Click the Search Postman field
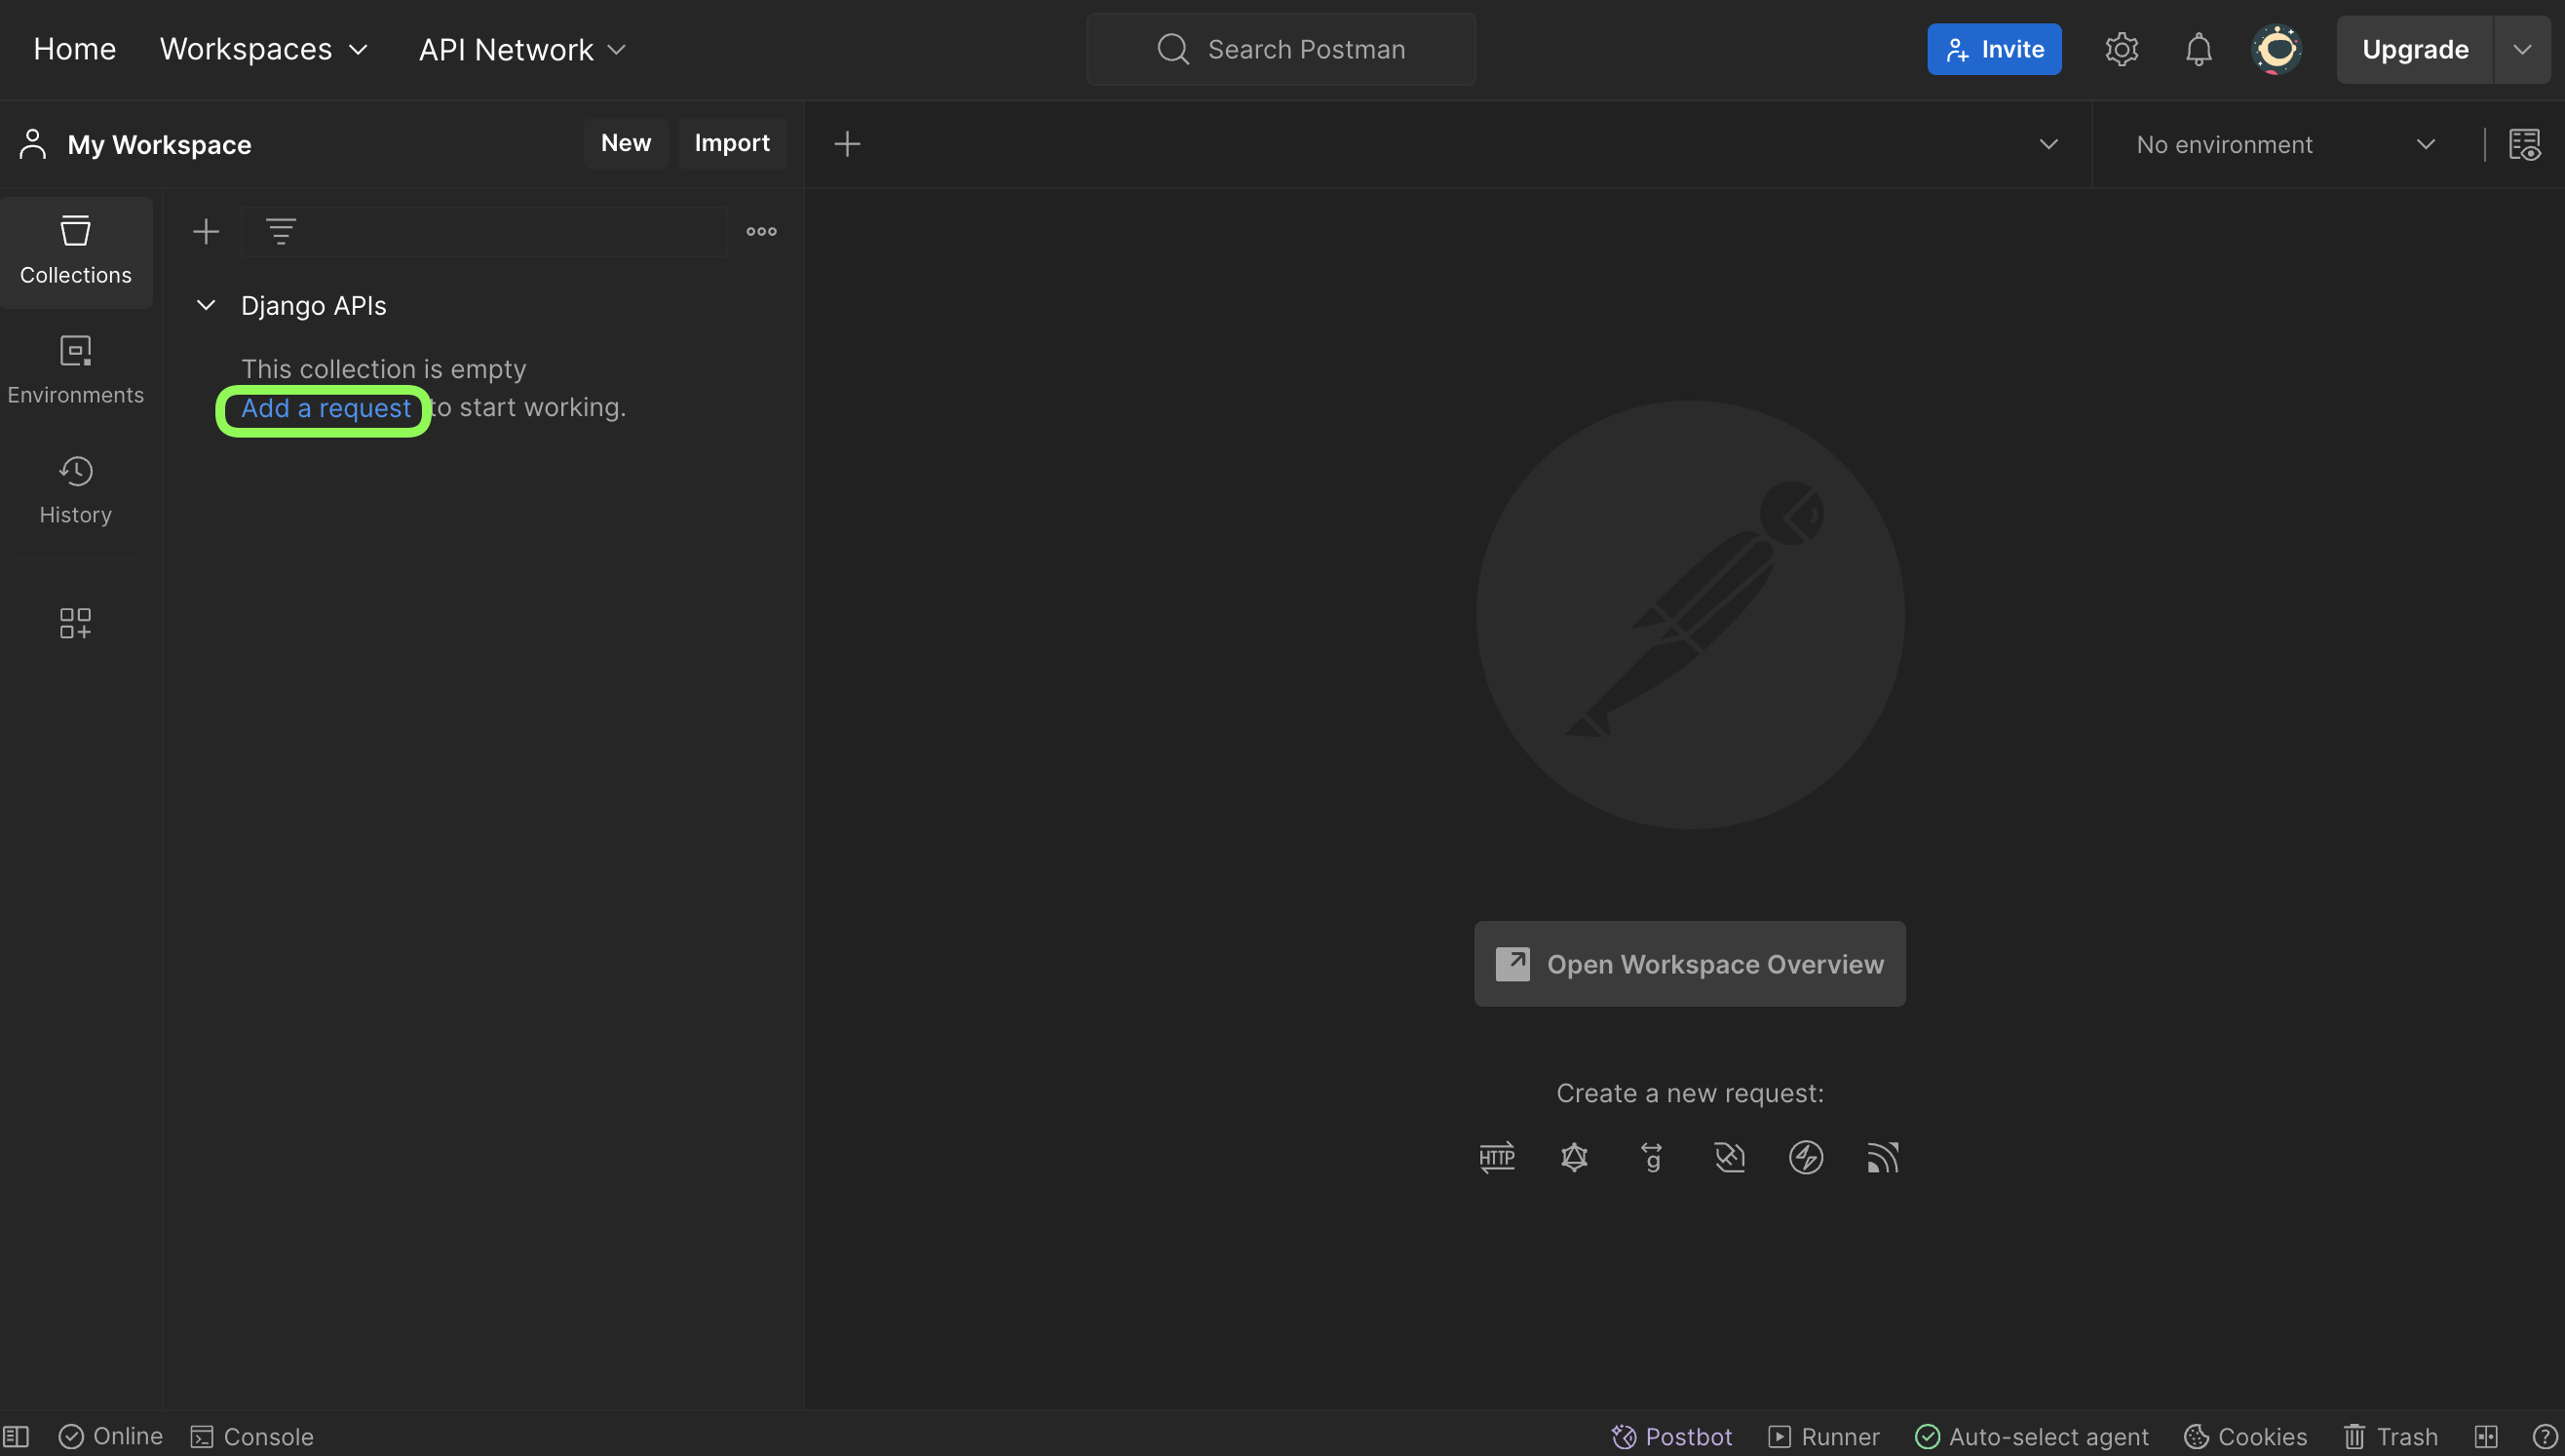 tap(1281, 49)
